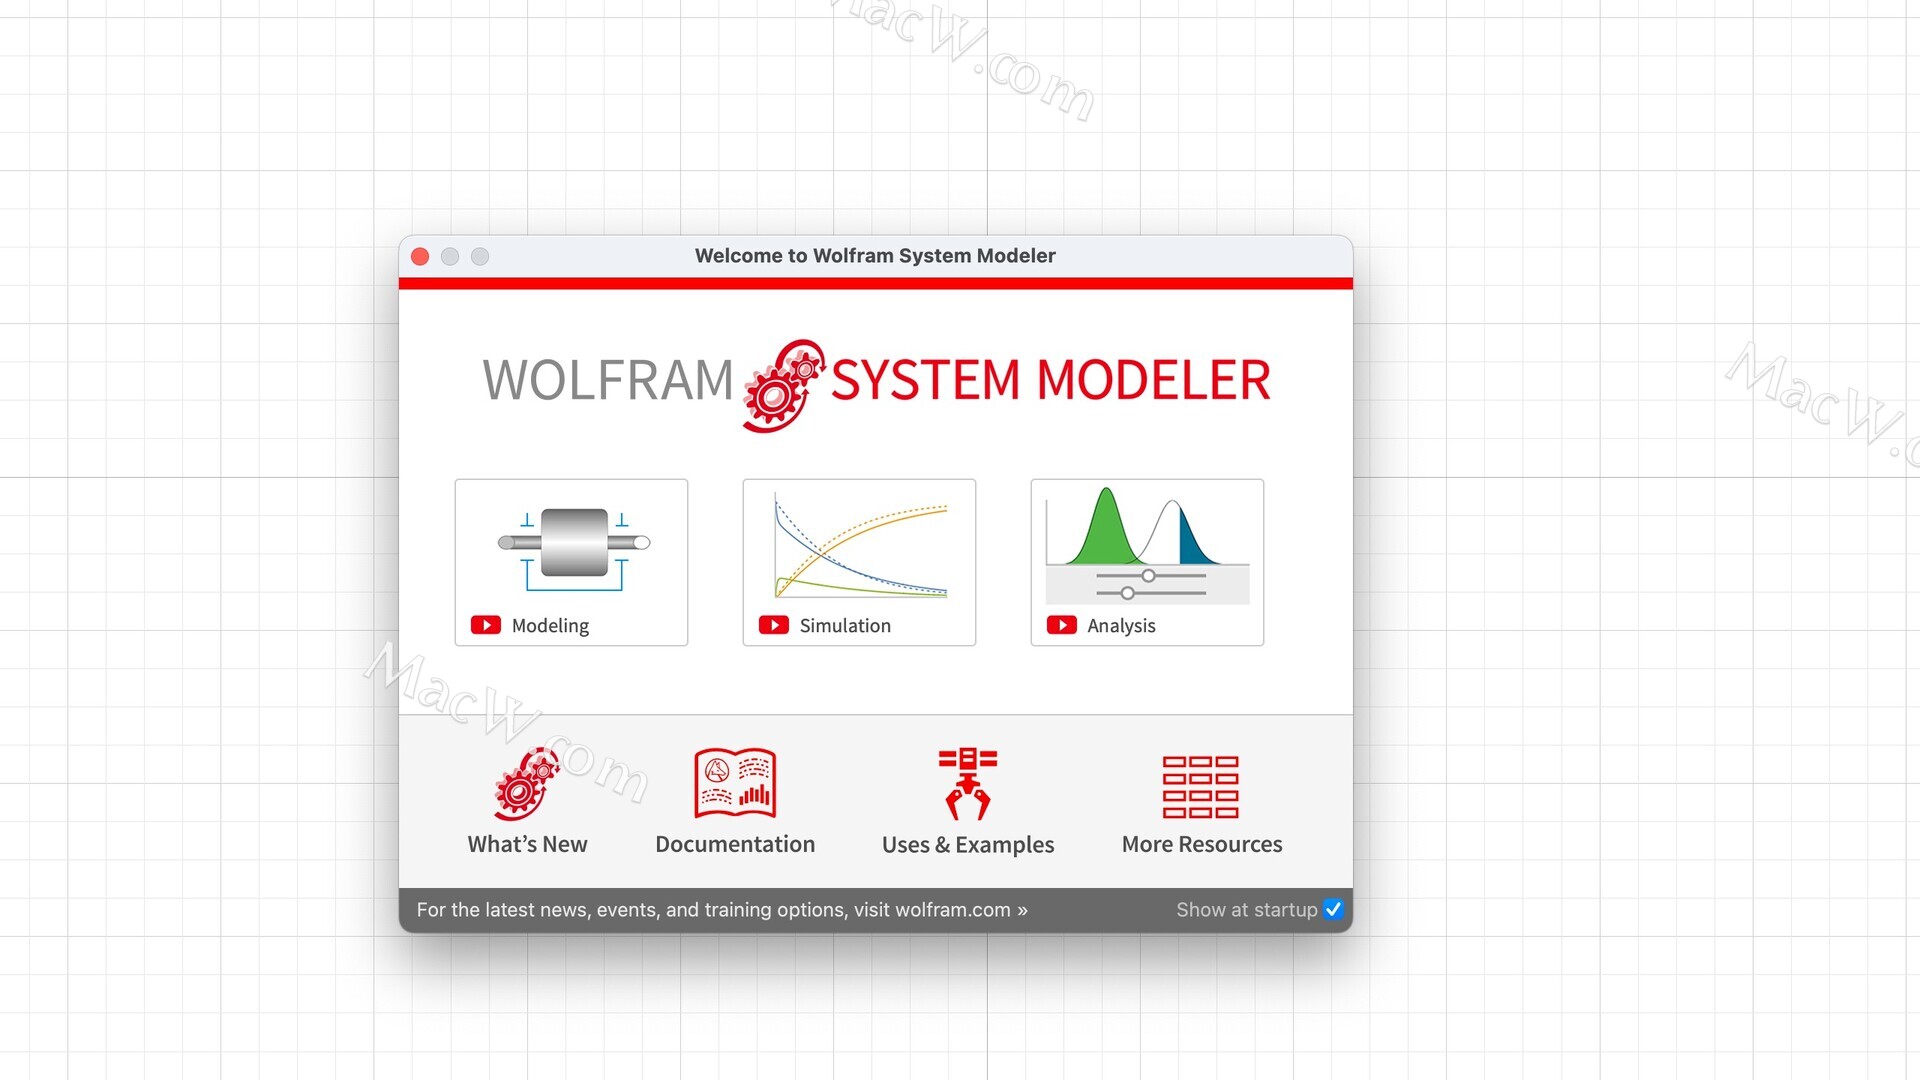Play the Analysis video via YouTube icon
The image size is (1920, 1080).
pos(1062,625)
